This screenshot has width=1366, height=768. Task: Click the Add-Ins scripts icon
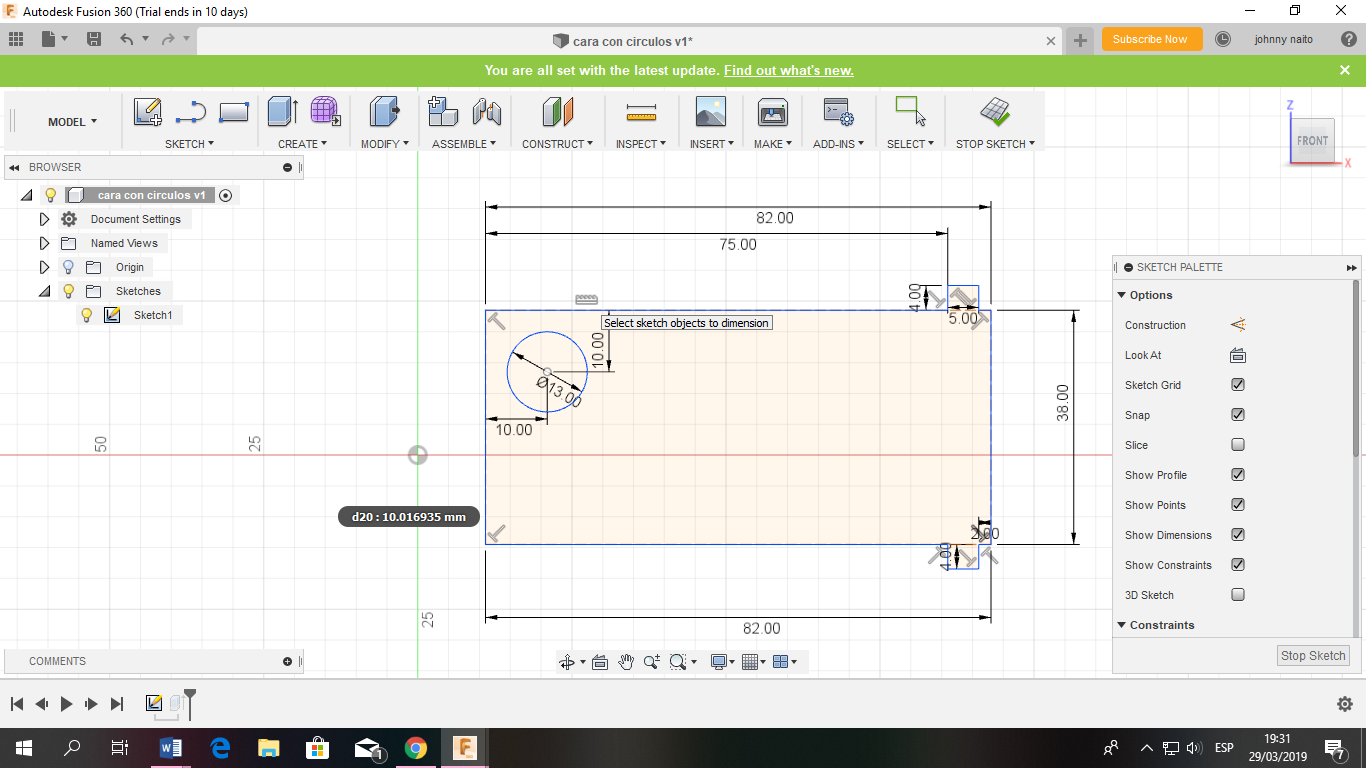click(x=837, y=112)
